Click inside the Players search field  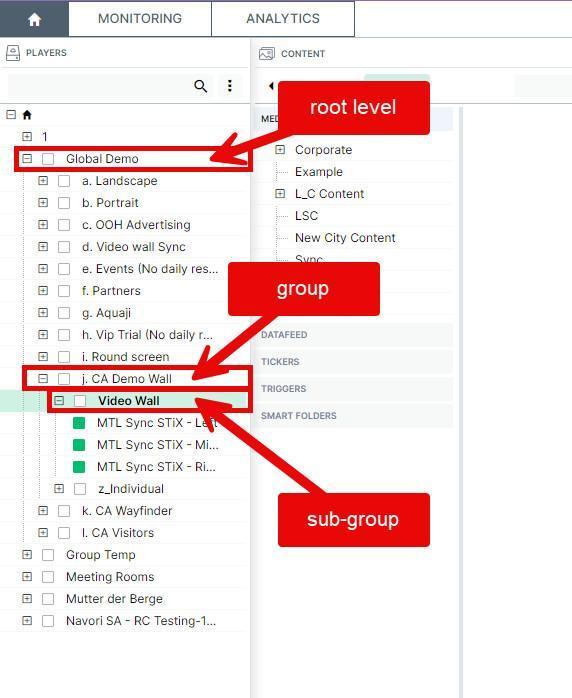(100, 86)
